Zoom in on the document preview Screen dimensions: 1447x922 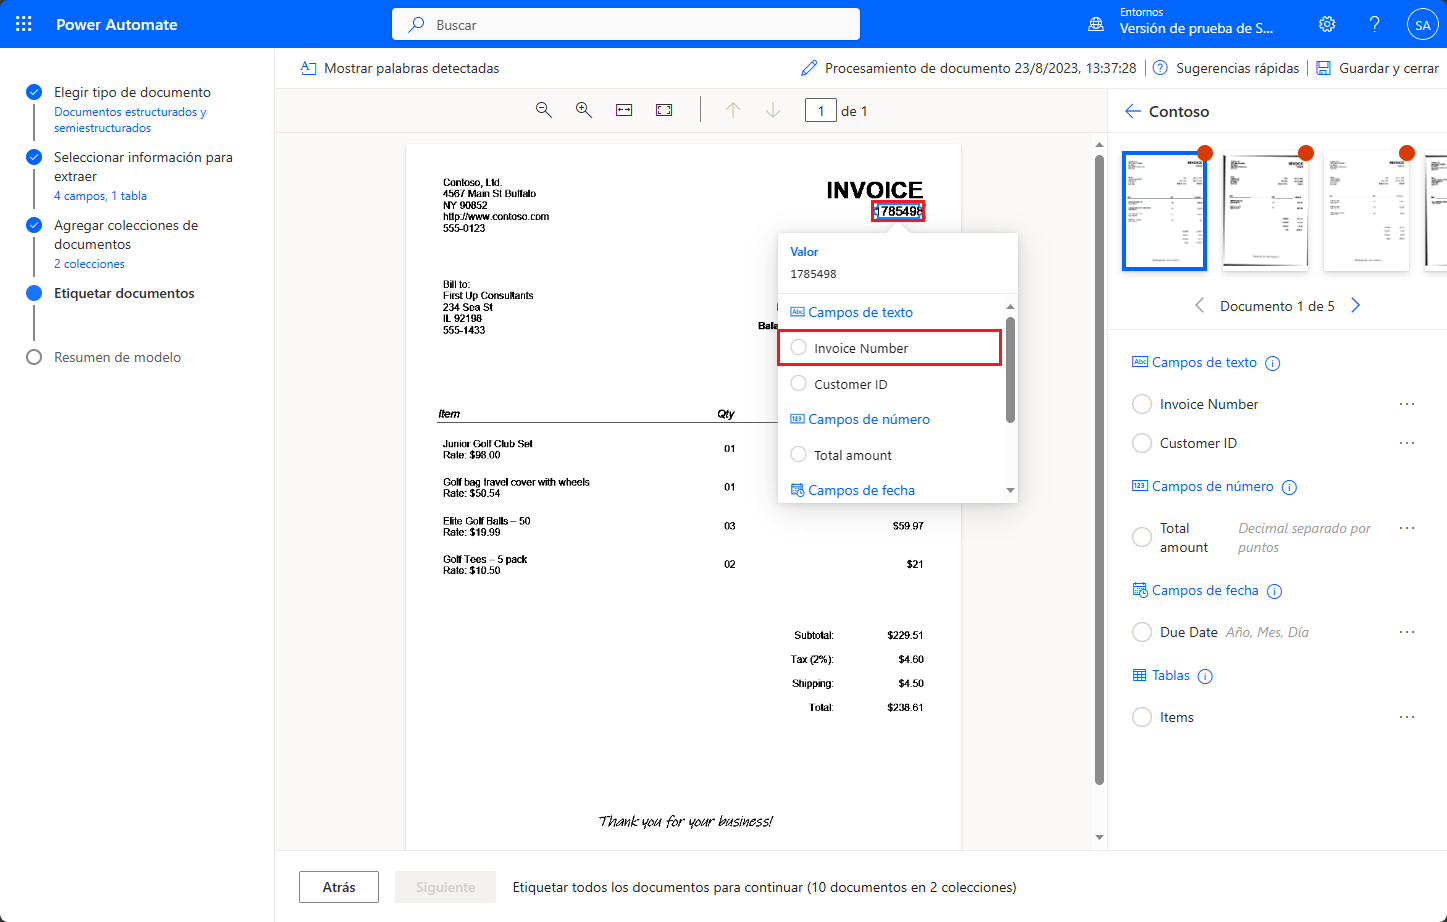pyautogui.click(x=584, y=110)
